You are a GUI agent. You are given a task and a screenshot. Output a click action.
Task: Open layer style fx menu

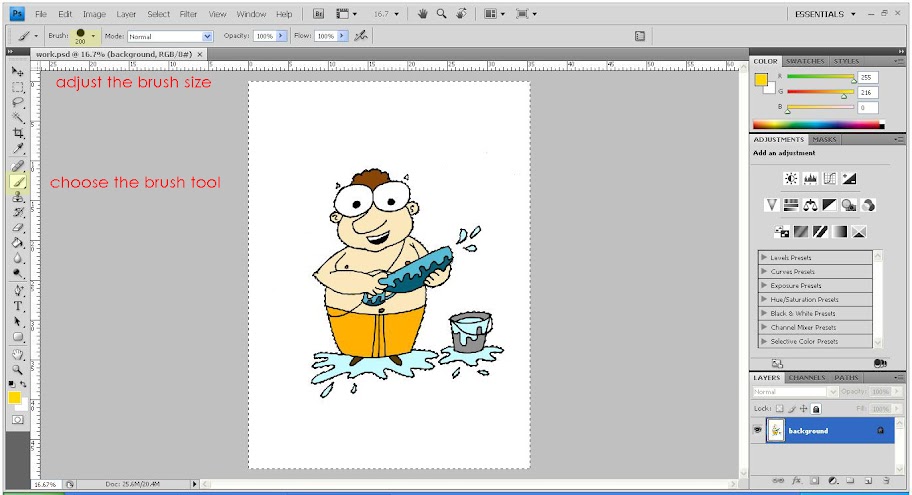(796, 480)
